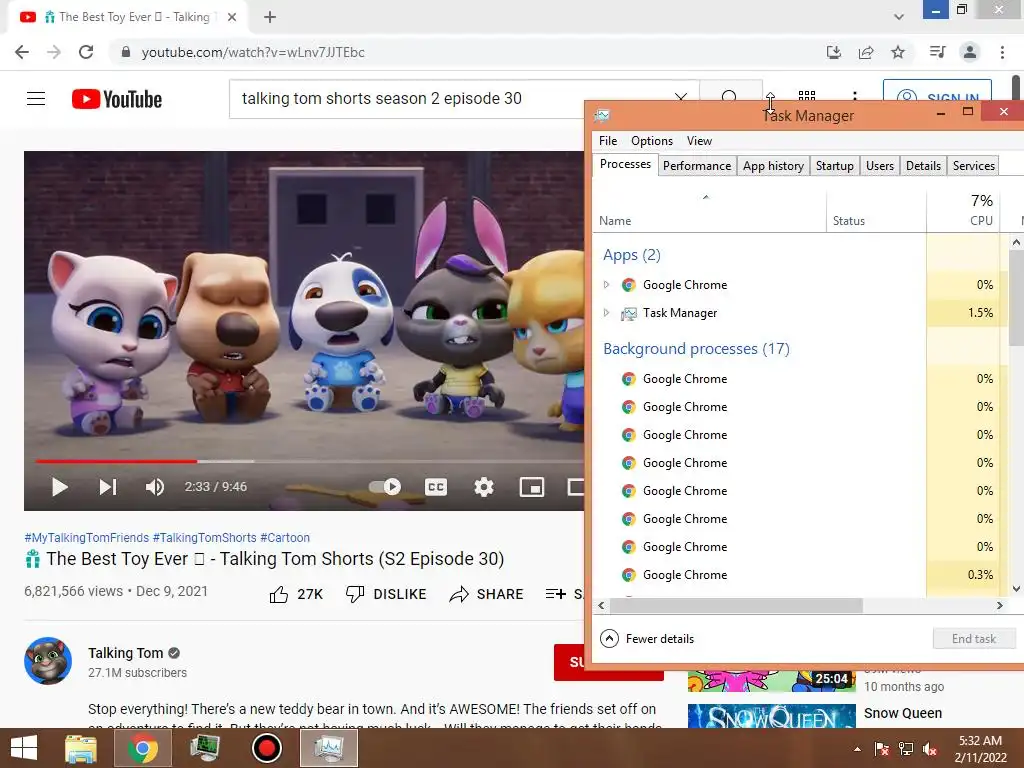Enable miniplayer mode in video
The width and height of the screenshot is (1024, 768).
pos(532,487)
